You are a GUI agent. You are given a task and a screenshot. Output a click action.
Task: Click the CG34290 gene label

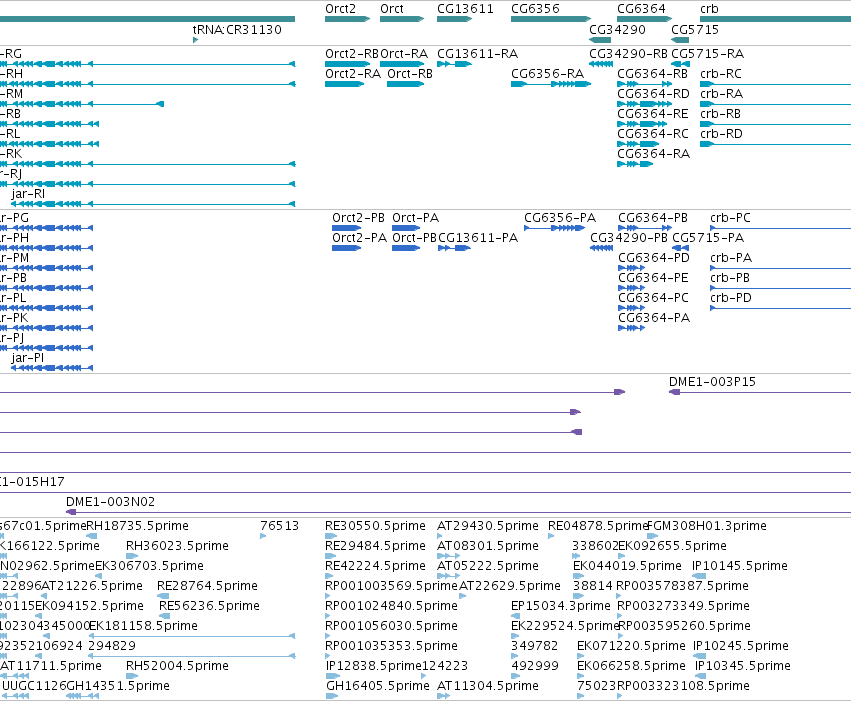[618, 29]
